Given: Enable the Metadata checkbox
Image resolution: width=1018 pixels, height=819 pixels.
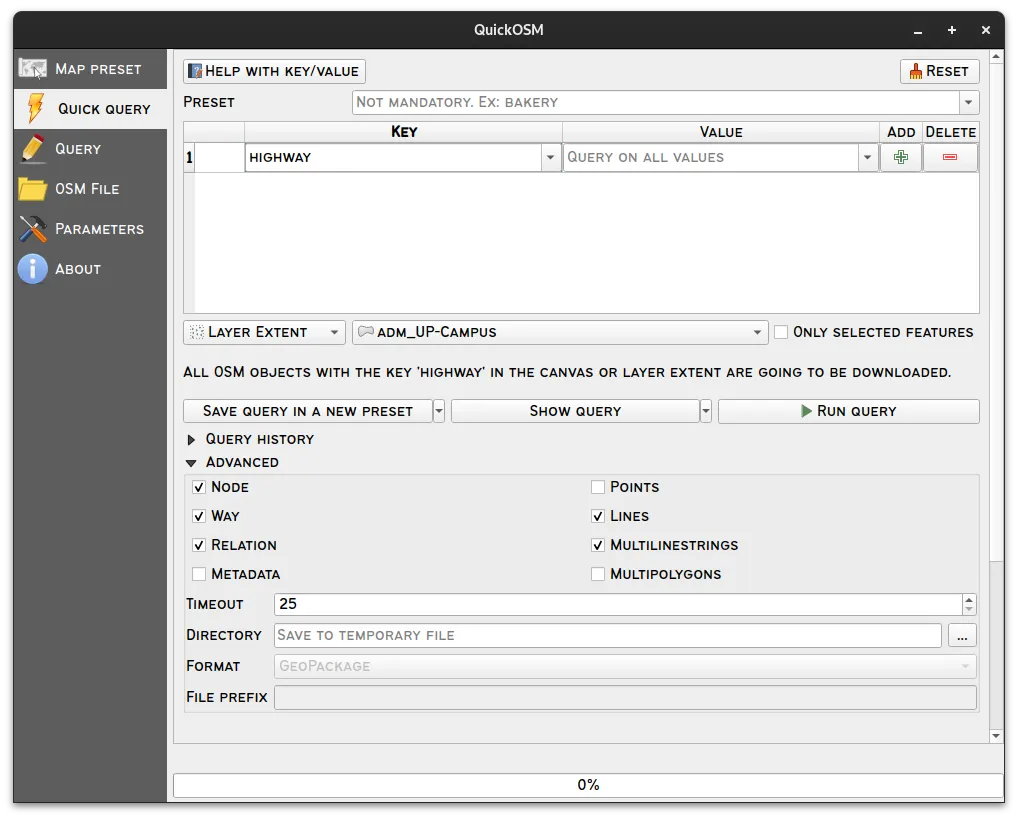Looking at the screenshot, I should (x=199, y=574).
